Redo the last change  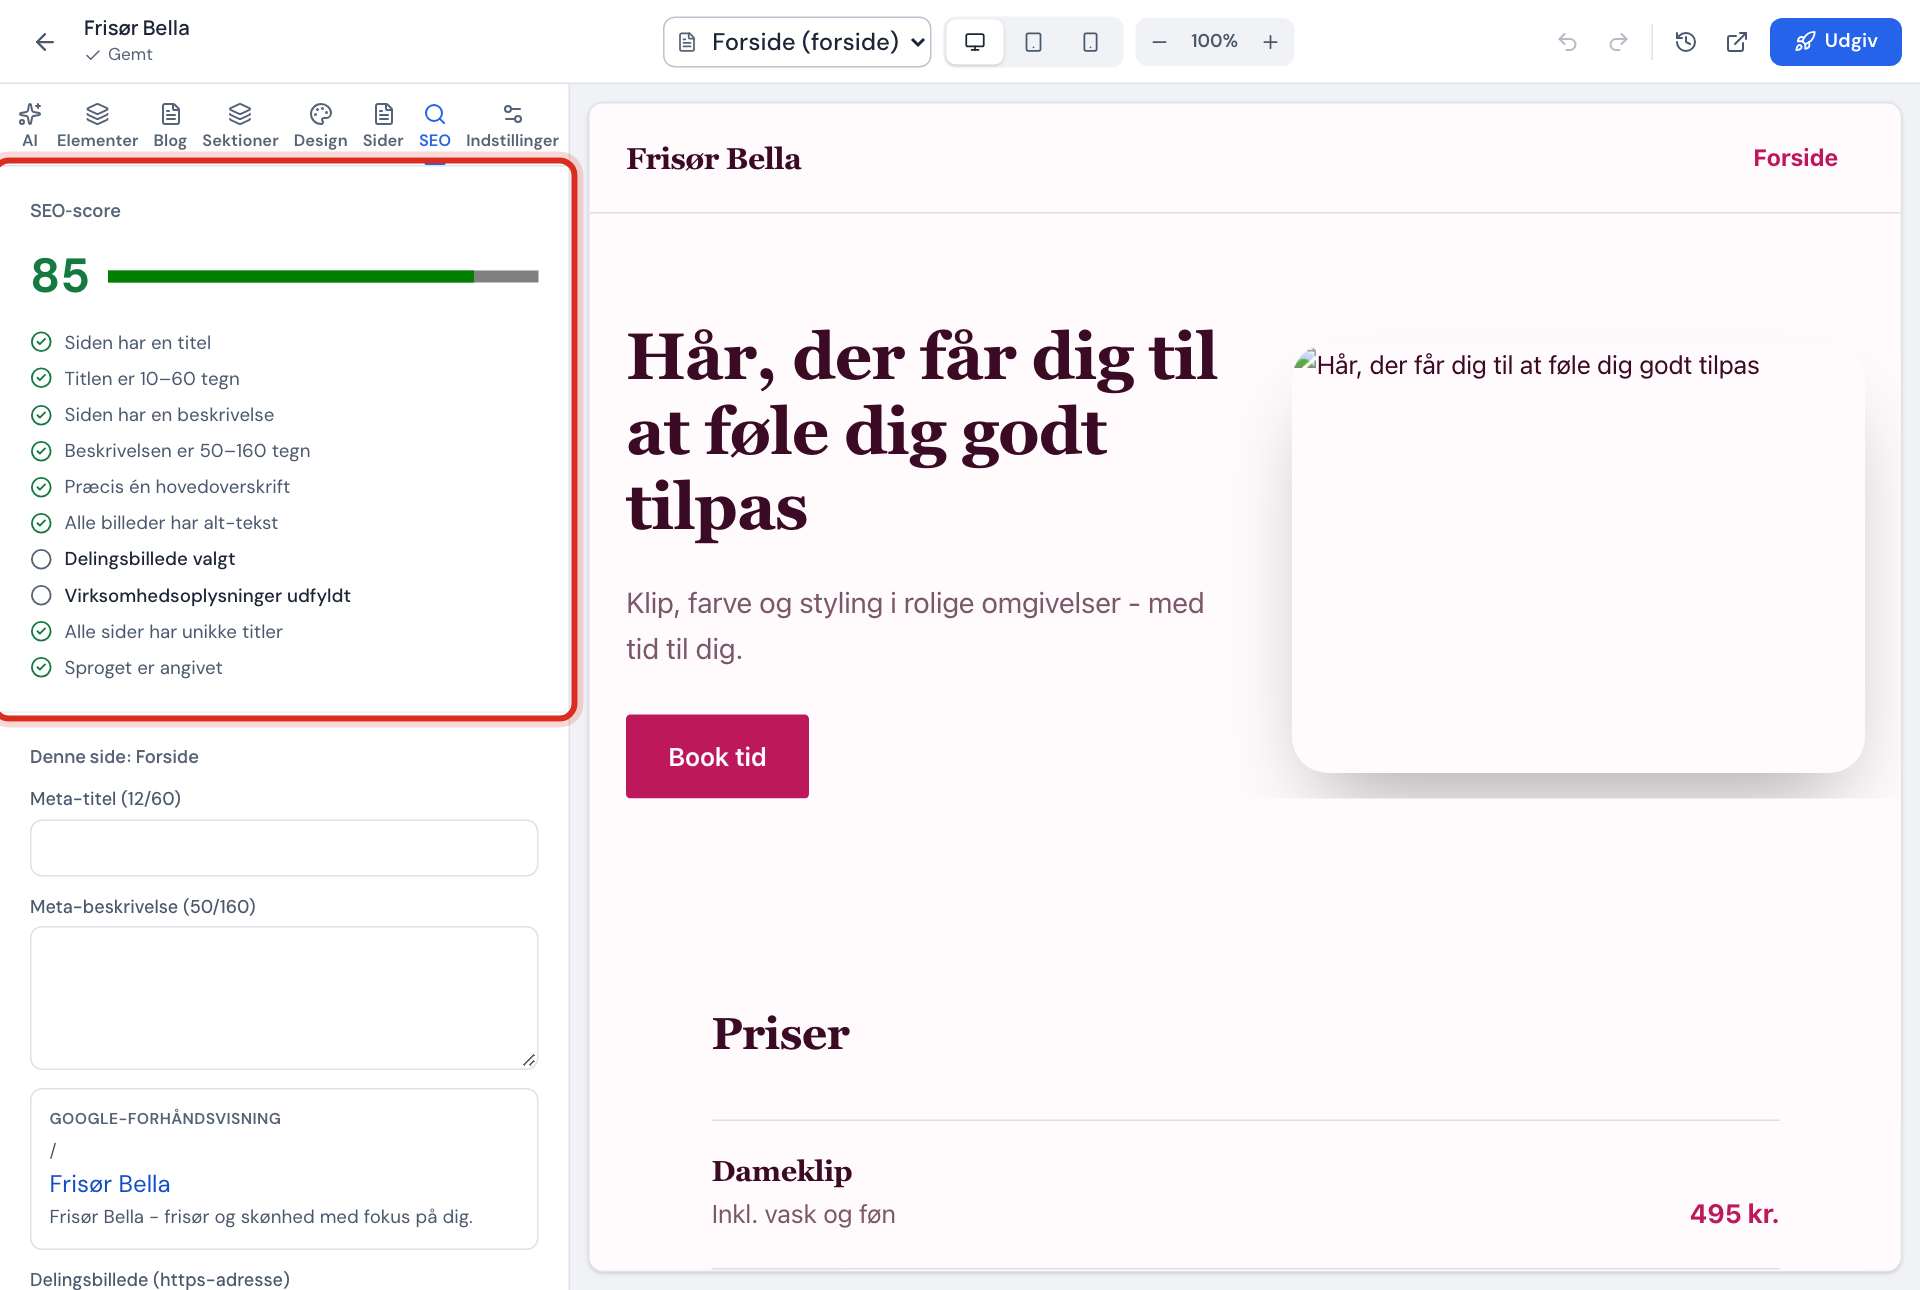tap(1618, 42)
